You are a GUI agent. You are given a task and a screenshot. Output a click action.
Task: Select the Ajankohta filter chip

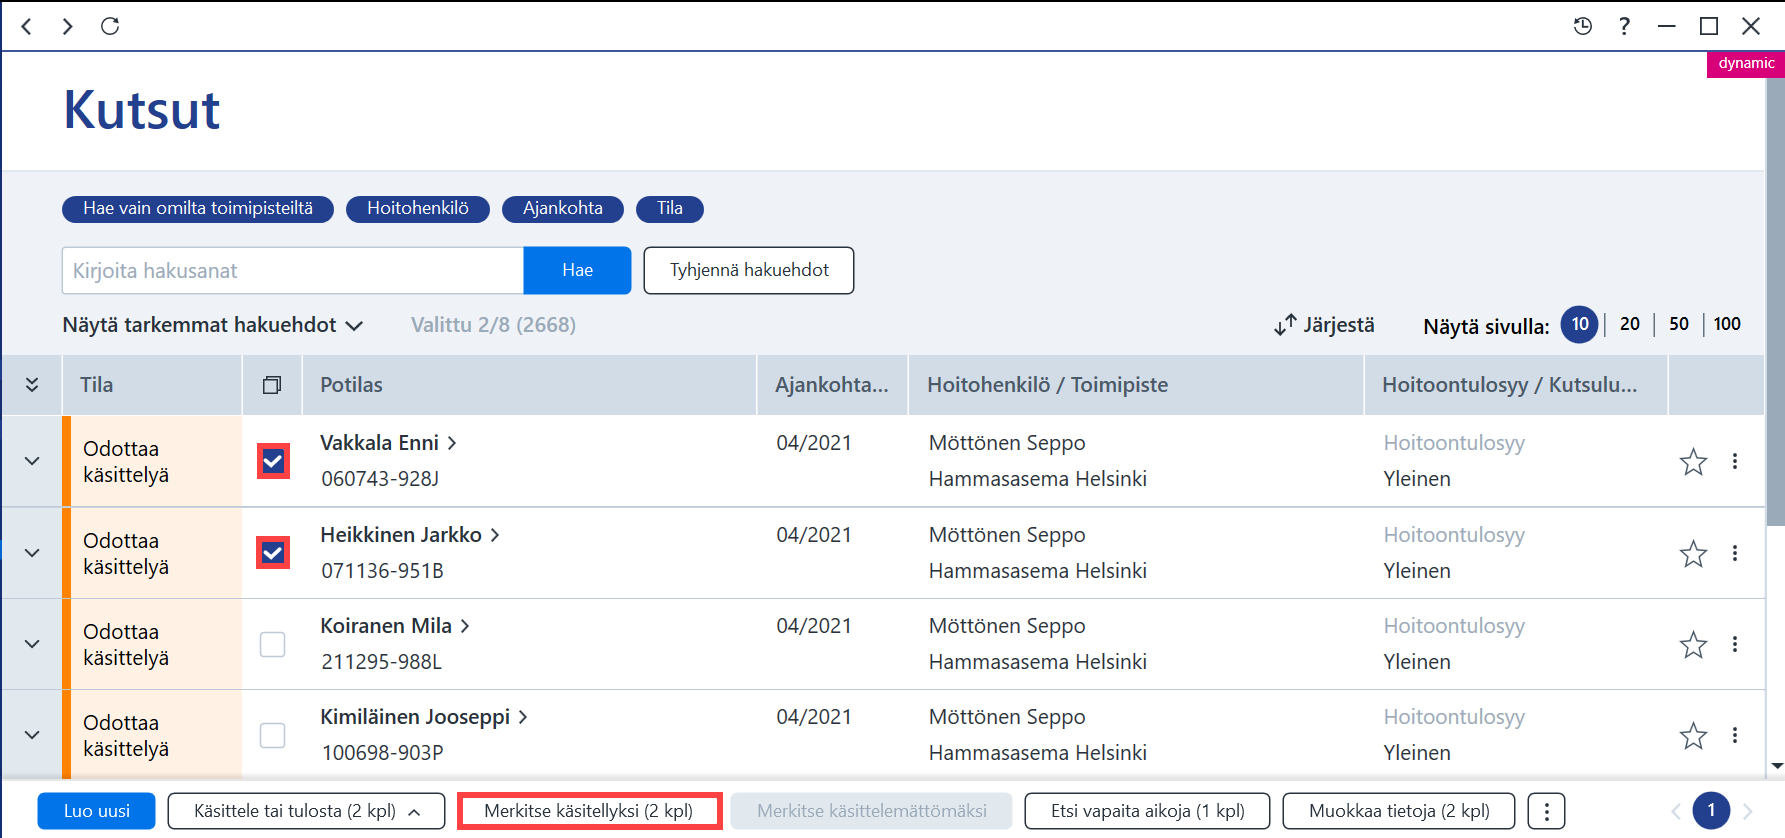[x=563, y=208]
